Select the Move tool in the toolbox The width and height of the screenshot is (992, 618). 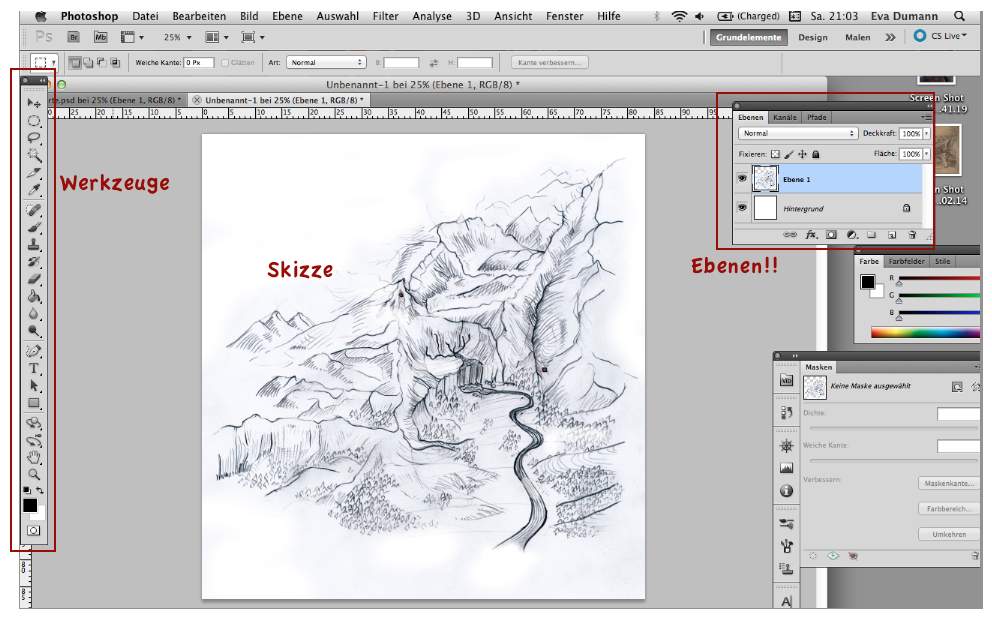(33, 103)
